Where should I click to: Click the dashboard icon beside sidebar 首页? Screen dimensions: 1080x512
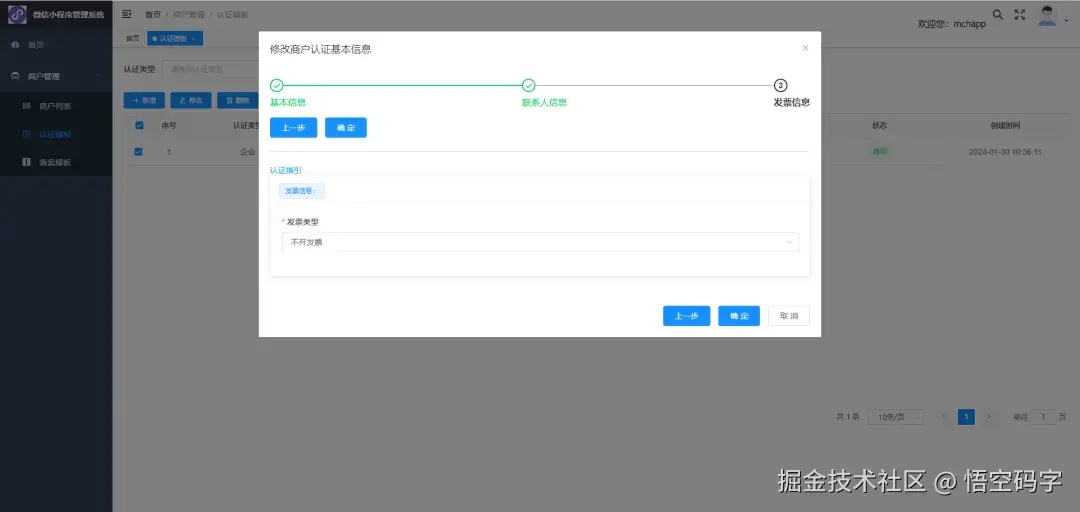pyautogui.click(x=15, y=45)
